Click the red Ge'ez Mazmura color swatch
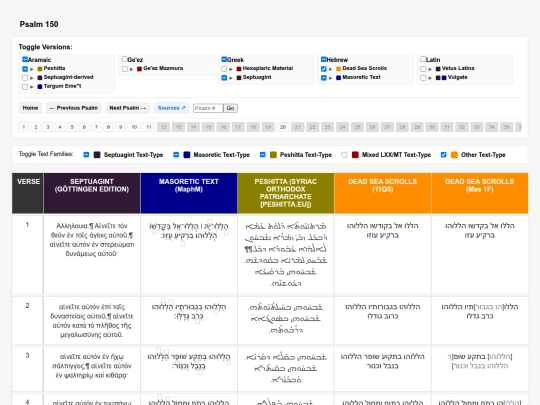 click(139, 69)
